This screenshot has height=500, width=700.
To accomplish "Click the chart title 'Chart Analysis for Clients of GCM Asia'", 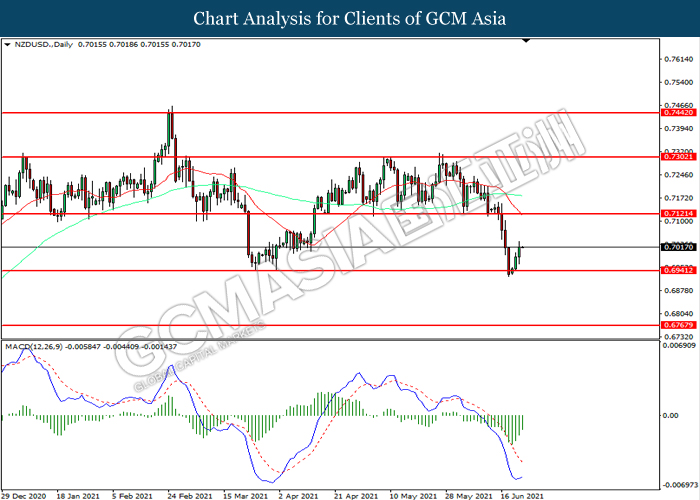I will pos(349,19).
